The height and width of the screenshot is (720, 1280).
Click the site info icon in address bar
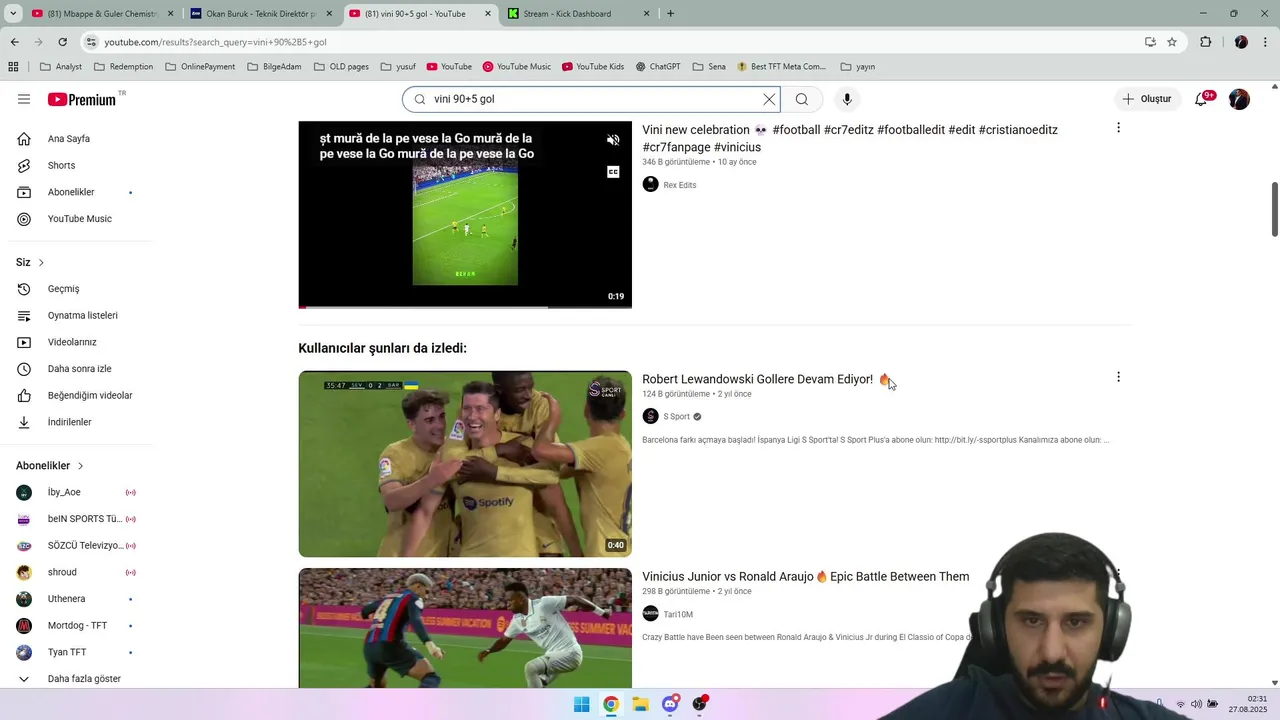91,42
